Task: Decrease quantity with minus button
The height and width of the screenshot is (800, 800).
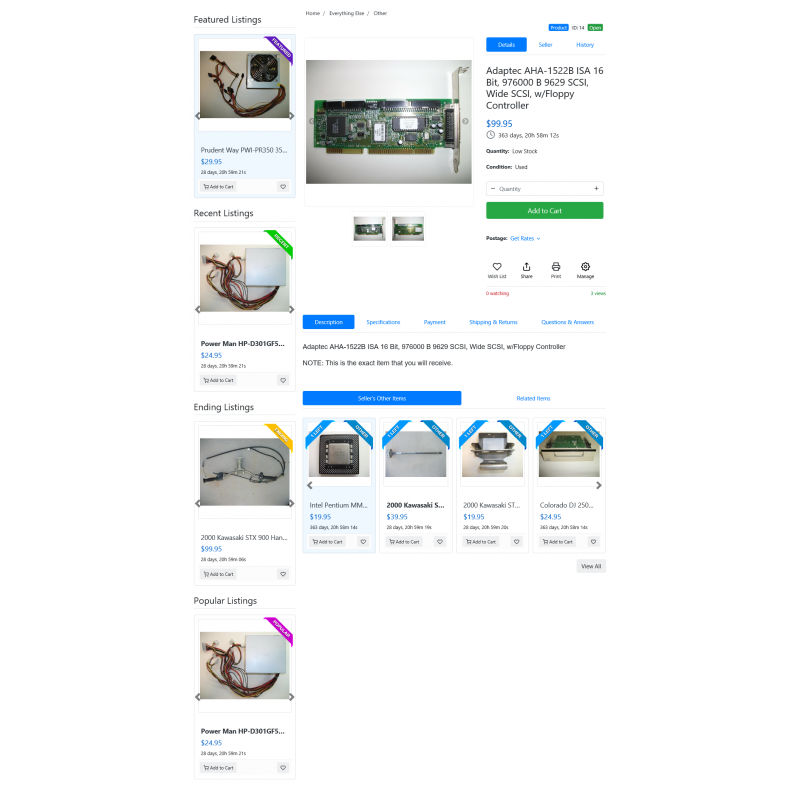Action: tap(493, 189)
